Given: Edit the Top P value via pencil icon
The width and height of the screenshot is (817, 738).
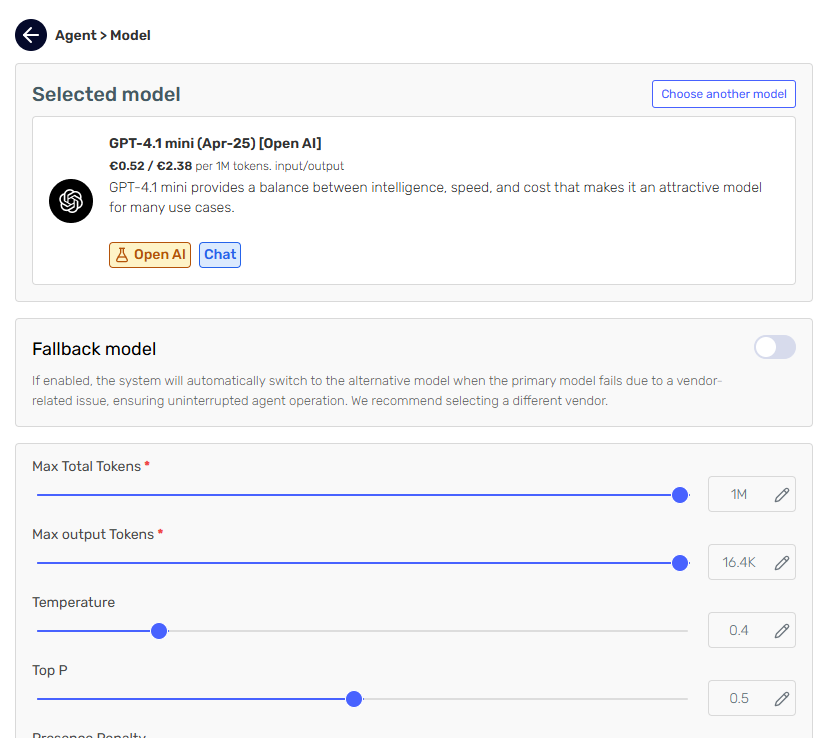Looking at the screenshot, I should (x=782, y=698).
